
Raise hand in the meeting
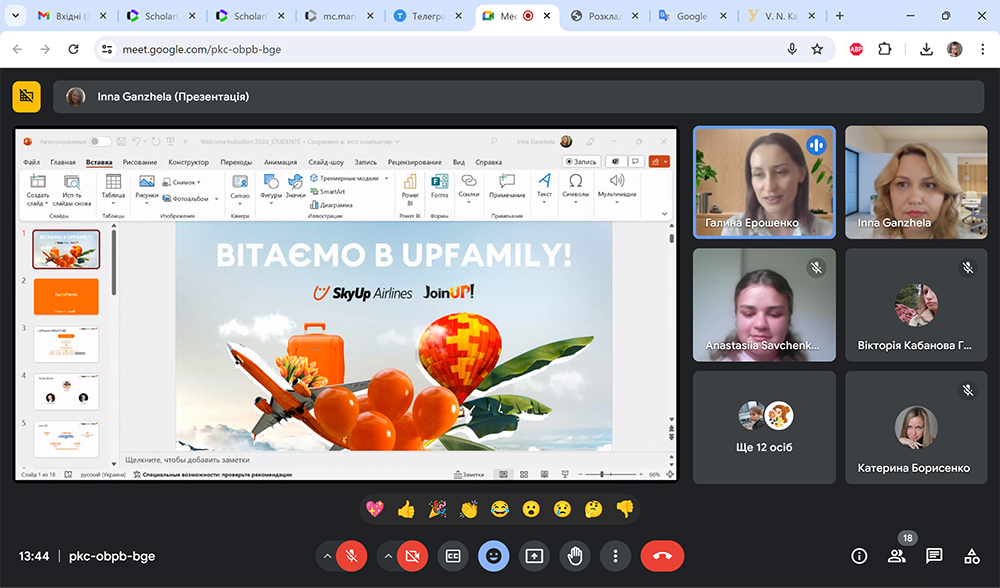tap(574, 556)
